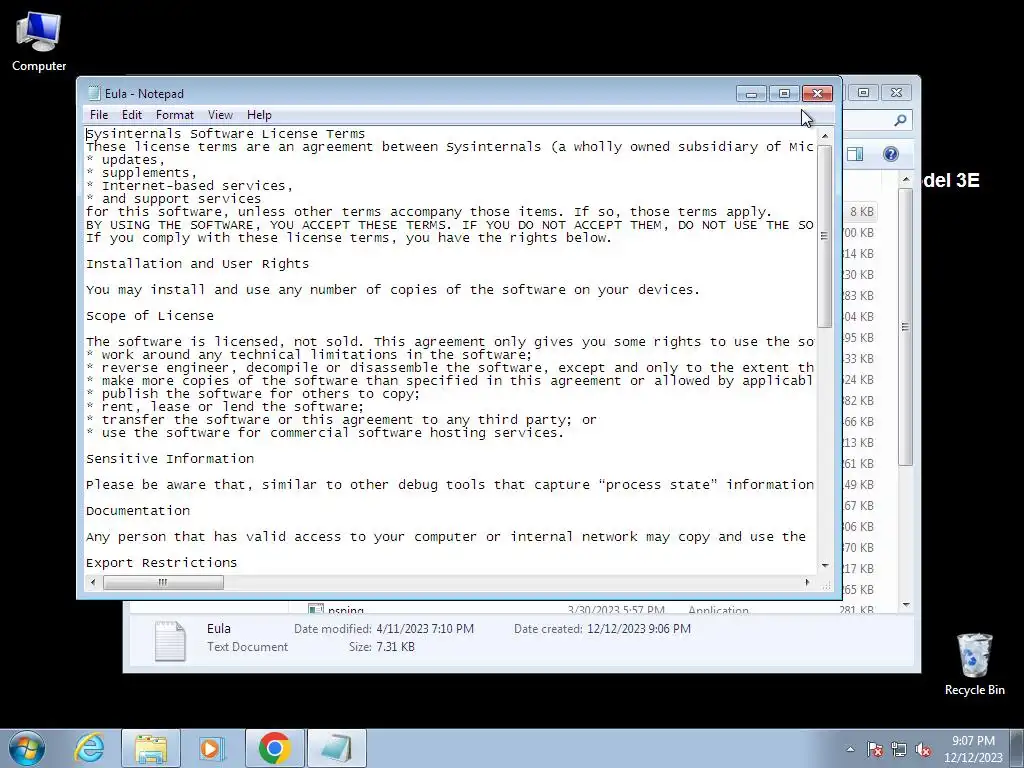
Task: Click Explorer file list scrollbar up arrow
Action: click(906, 179)
